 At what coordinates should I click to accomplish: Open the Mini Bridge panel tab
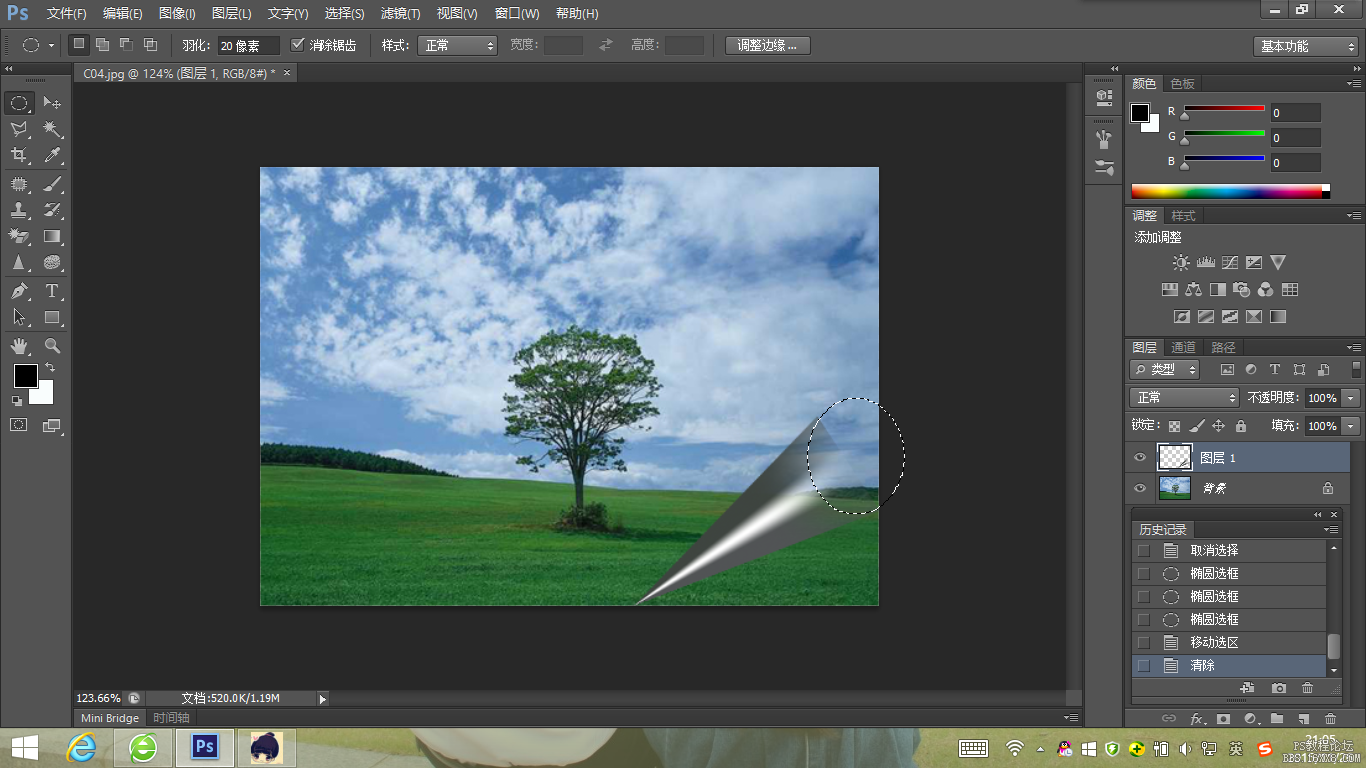coord(110,718)
